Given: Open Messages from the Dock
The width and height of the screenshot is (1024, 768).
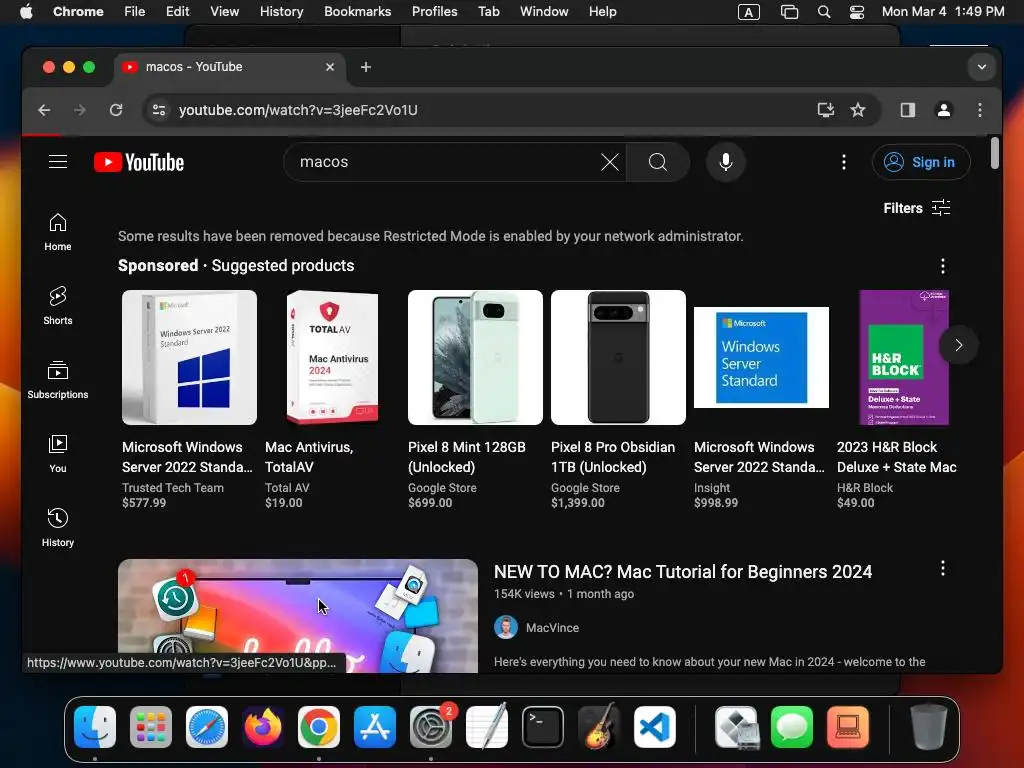Looking at the screenshot, I should [792, 727].
